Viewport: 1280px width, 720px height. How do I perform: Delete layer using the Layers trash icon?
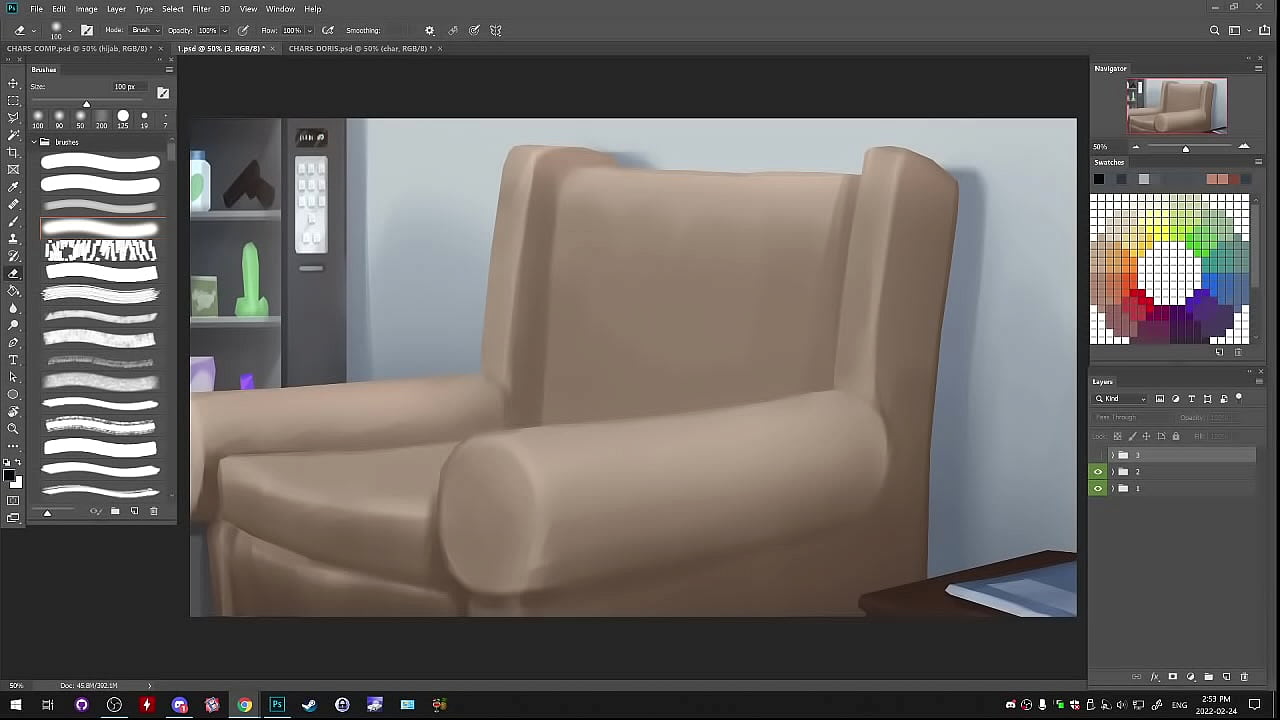pos(1244,677)
